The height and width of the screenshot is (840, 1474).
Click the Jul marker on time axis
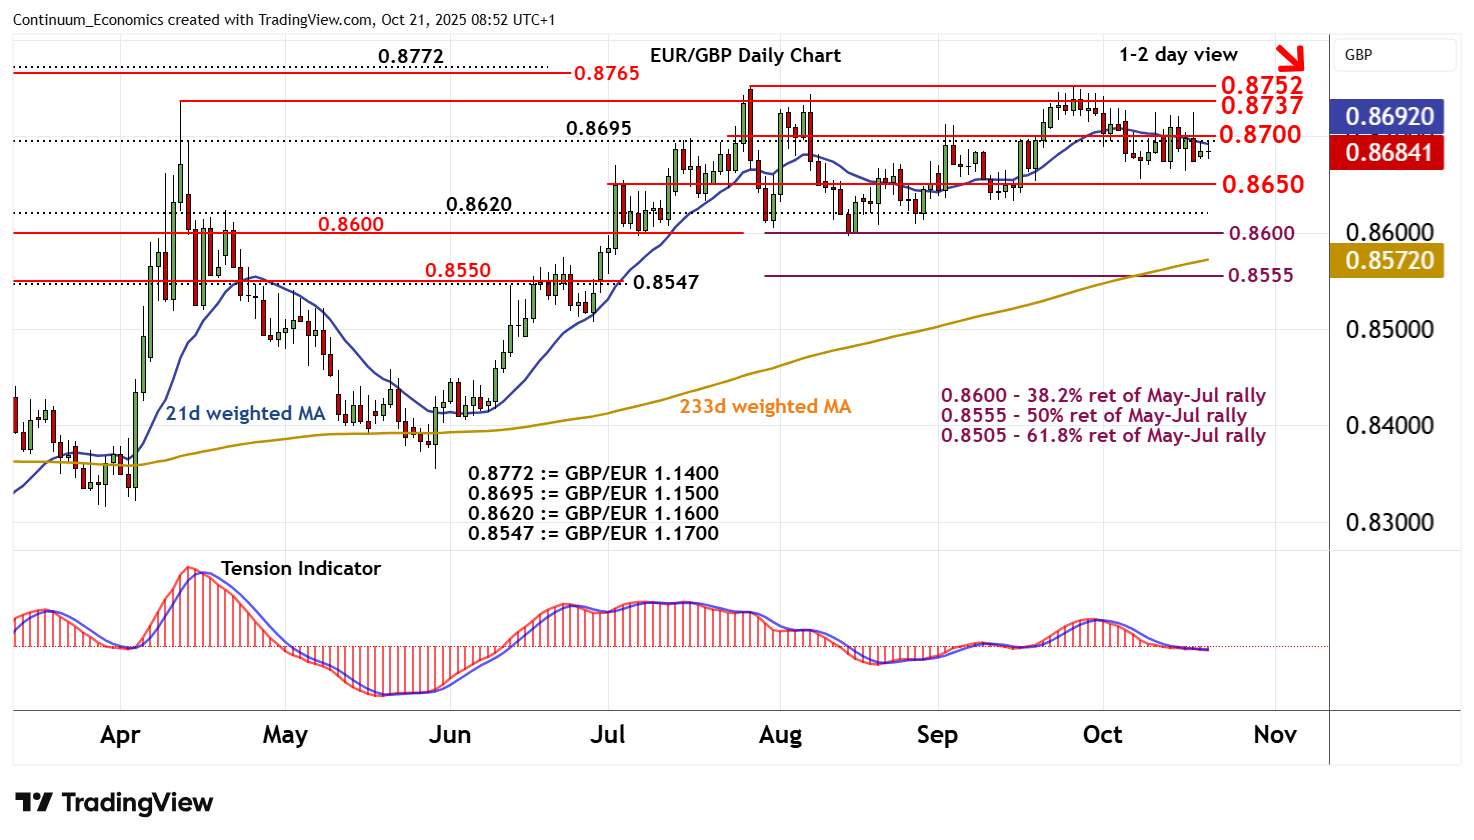pyautogui.click(x=607, y=735)
